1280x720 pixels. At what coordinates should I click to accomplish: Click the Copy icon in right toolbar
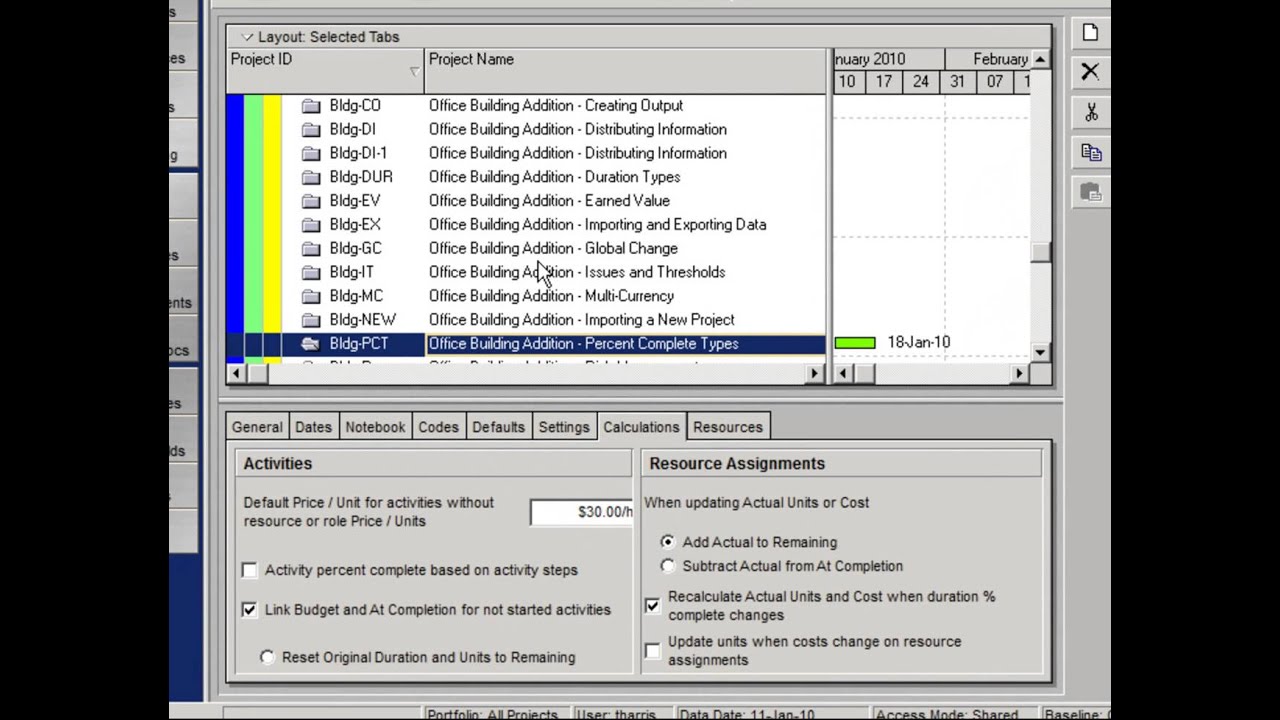[x=1090, y=152]
